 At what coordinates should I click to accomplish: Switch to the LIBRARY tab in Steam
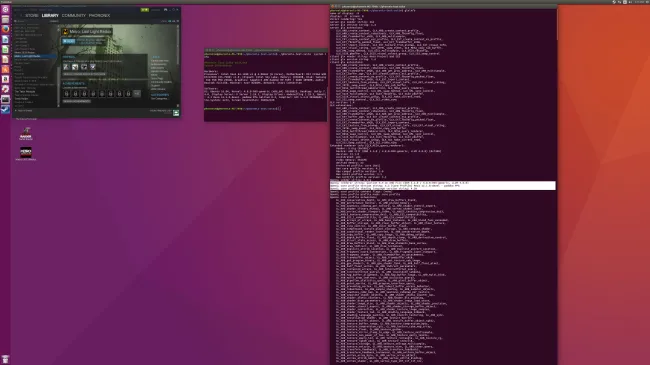pyautogui.click(x=50, y=16)
